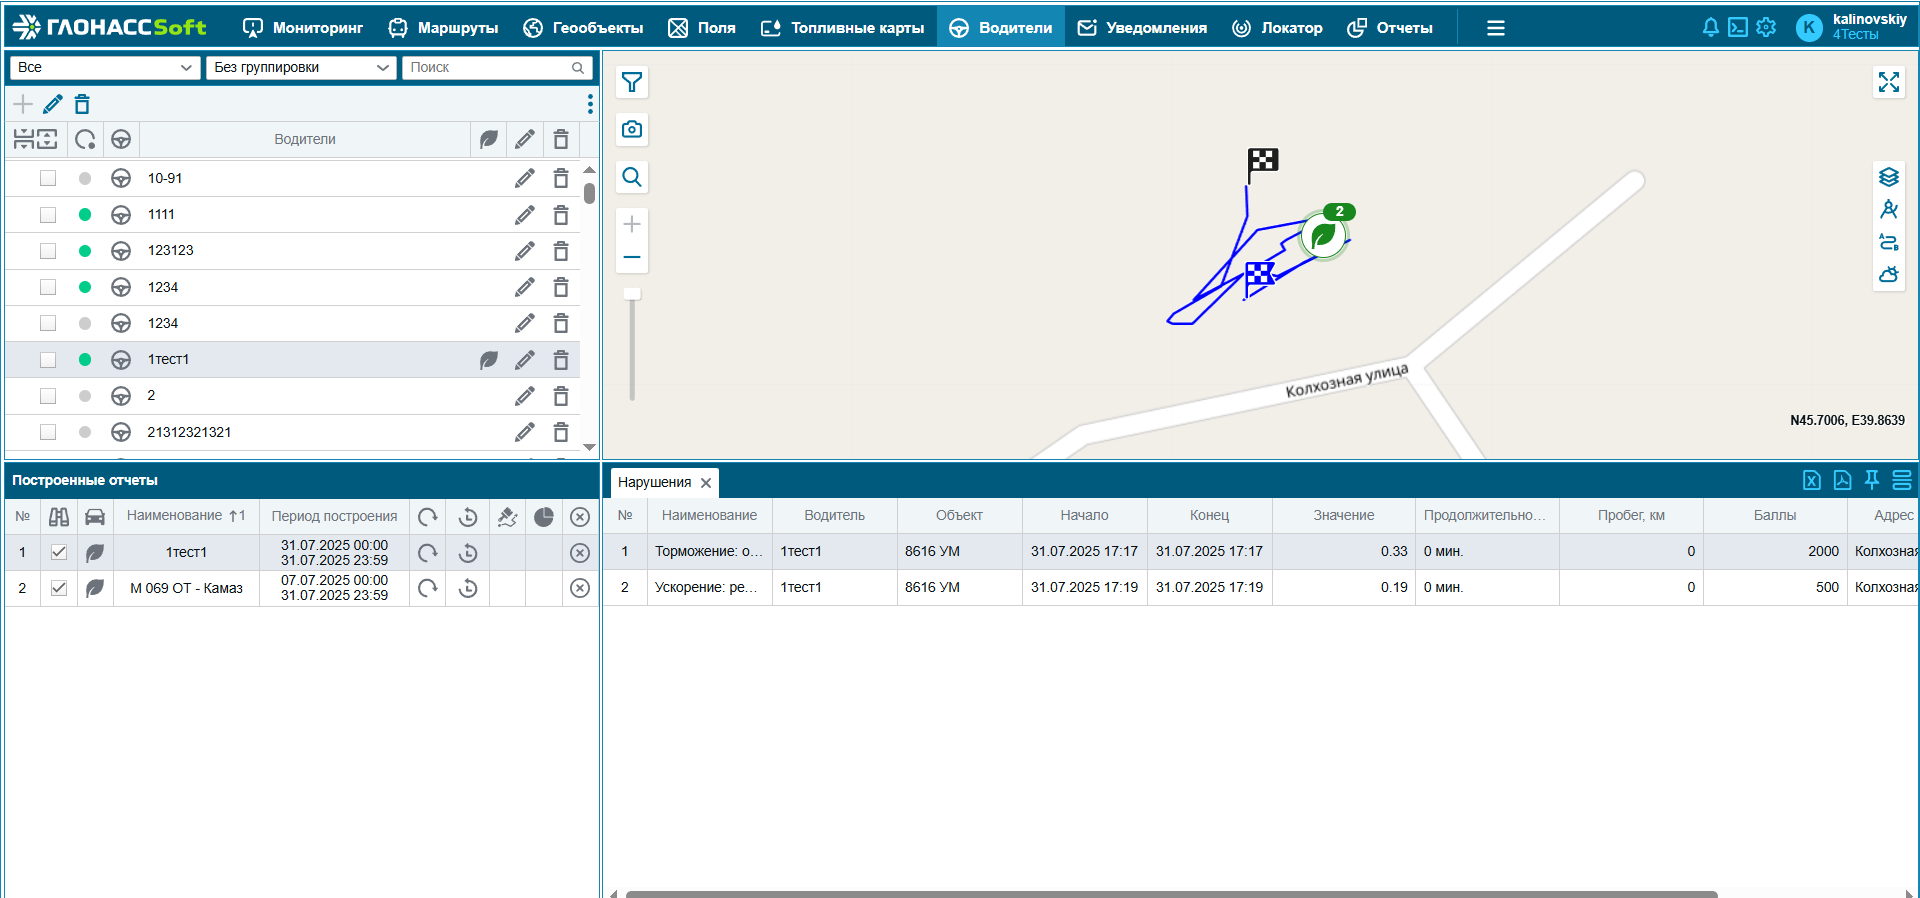1920x898 pixels.
Task: Click the ГЛОНАССSoft logo
Action: 110,27
